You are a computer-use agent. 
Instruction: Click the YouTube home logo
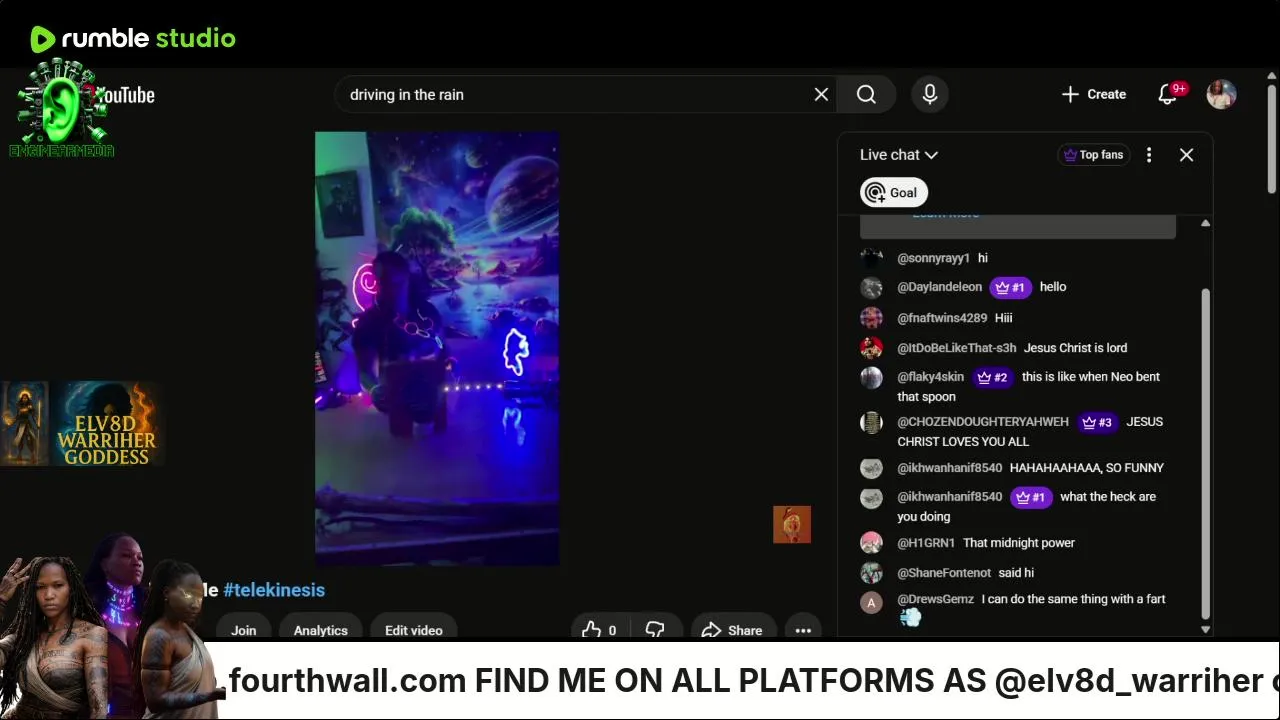pos(125,95)
